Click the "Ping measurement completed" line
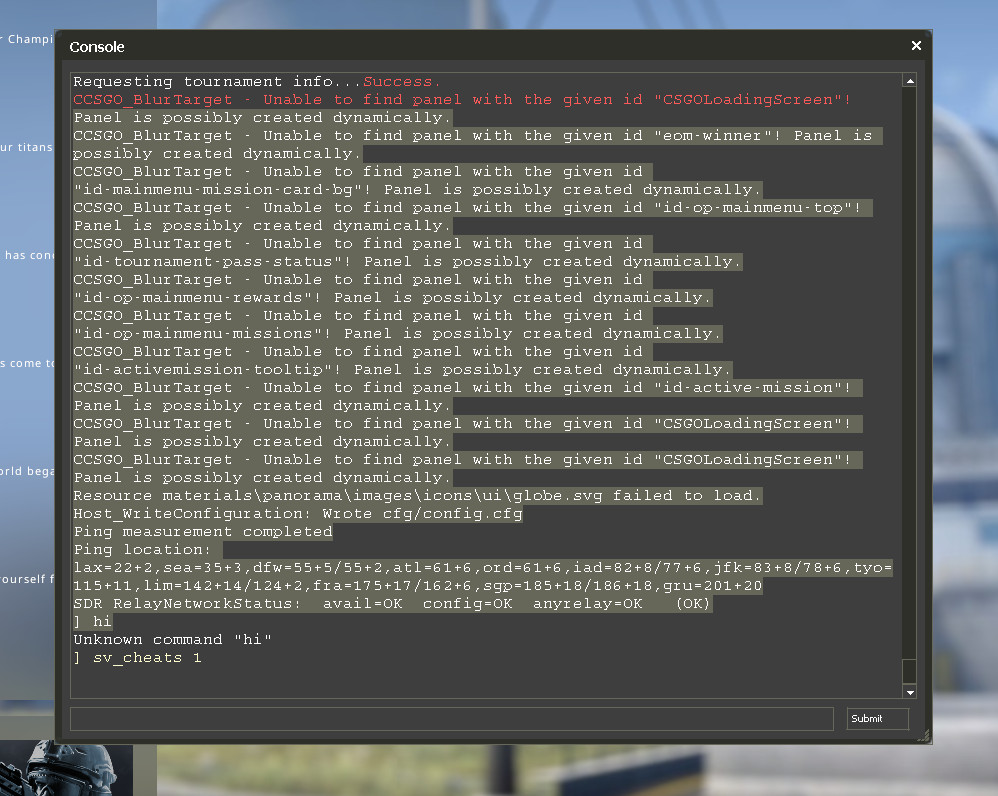The image size is (998, 796). click(203, 531)
